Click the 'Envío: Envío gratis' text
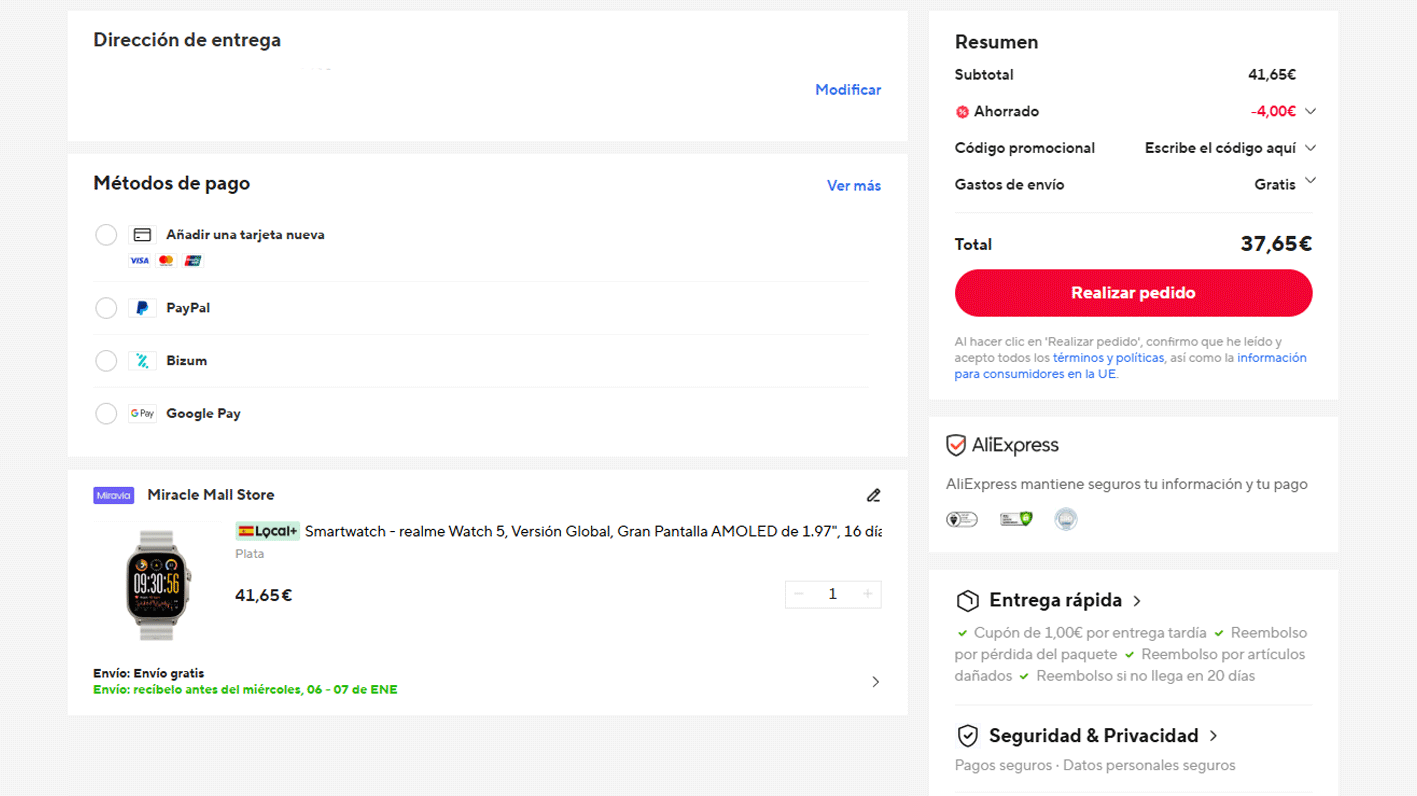Screen dimensions: 1417x796 point(149,674)
